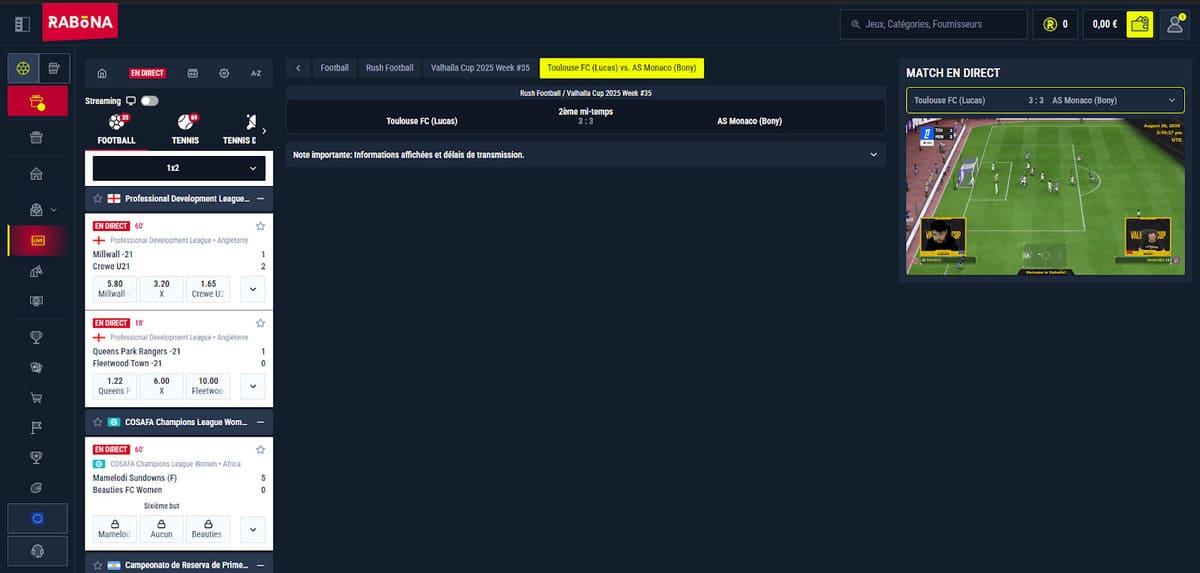Open the calendar icon in sports panel
The image size is (1200, 573).
click(193, 73)
